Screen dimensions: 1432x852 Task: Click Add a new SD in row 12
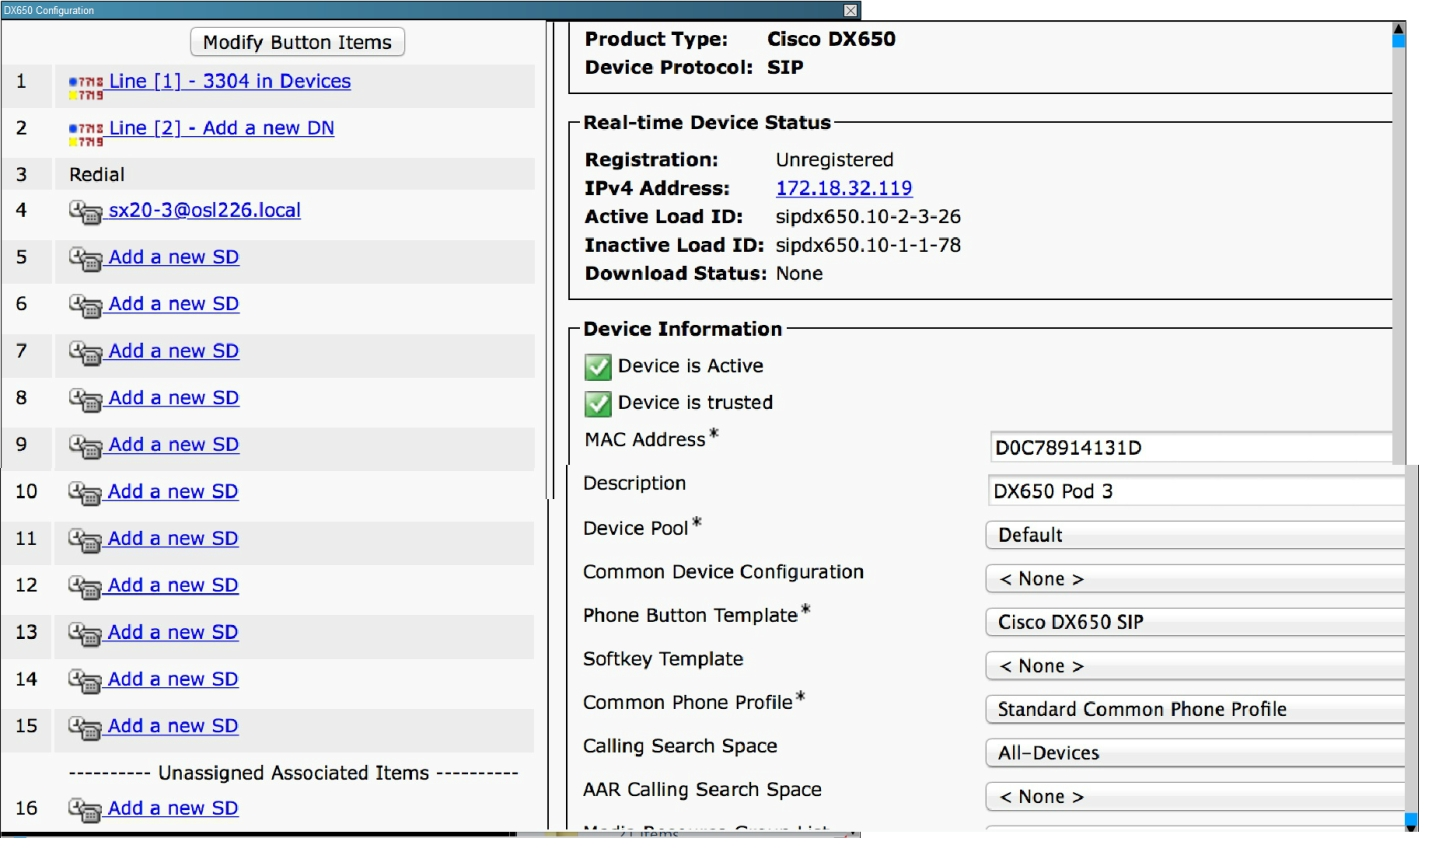[173, 586]
